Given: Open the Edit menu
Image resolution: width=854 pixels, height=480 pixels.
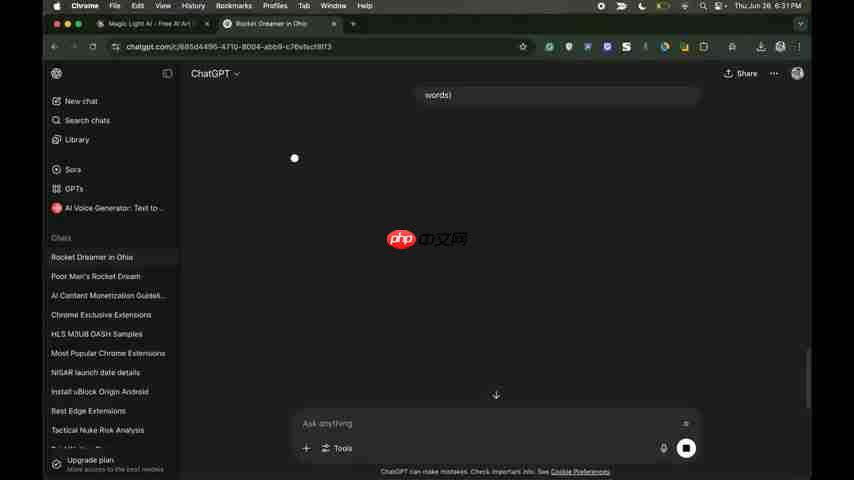Looking at the screenshot, I should (138, 6).
